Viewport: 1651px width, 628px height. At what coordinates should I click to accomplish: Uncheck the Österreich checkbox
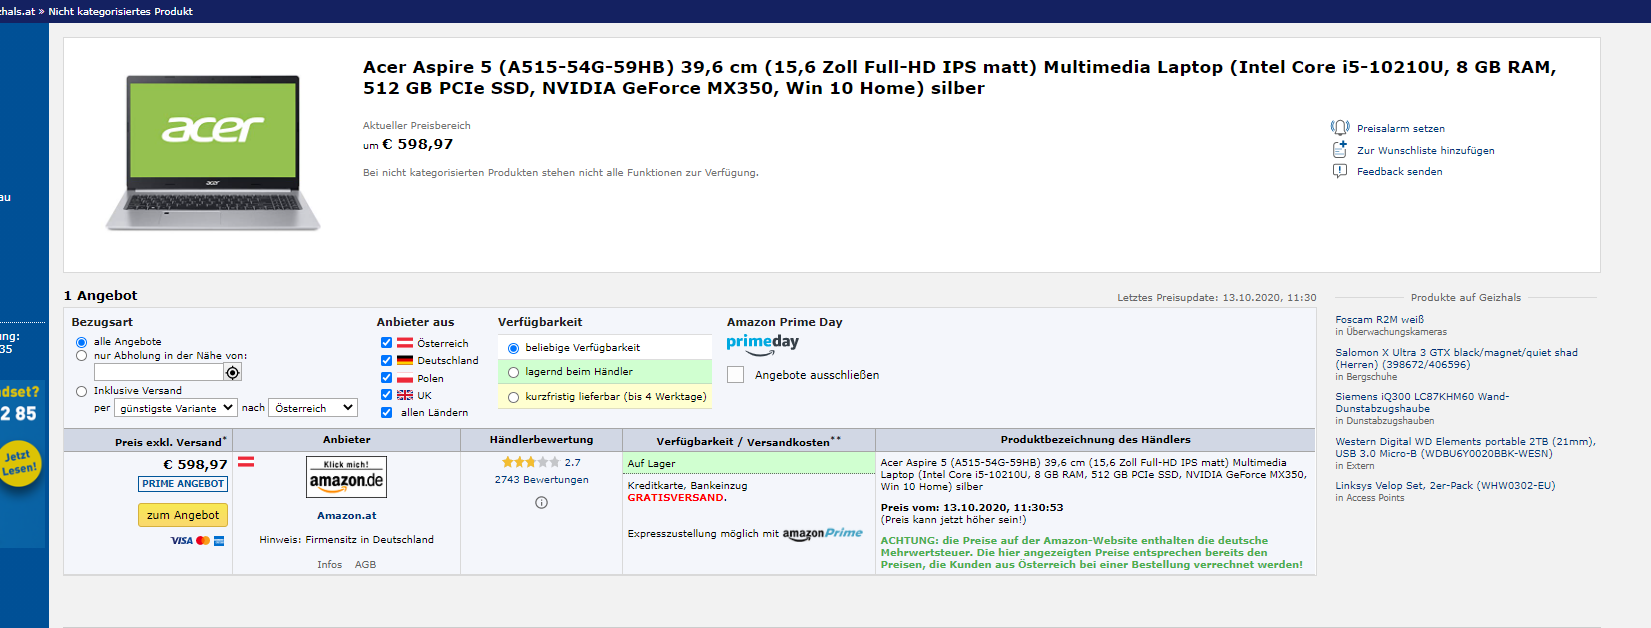(387, 343)
